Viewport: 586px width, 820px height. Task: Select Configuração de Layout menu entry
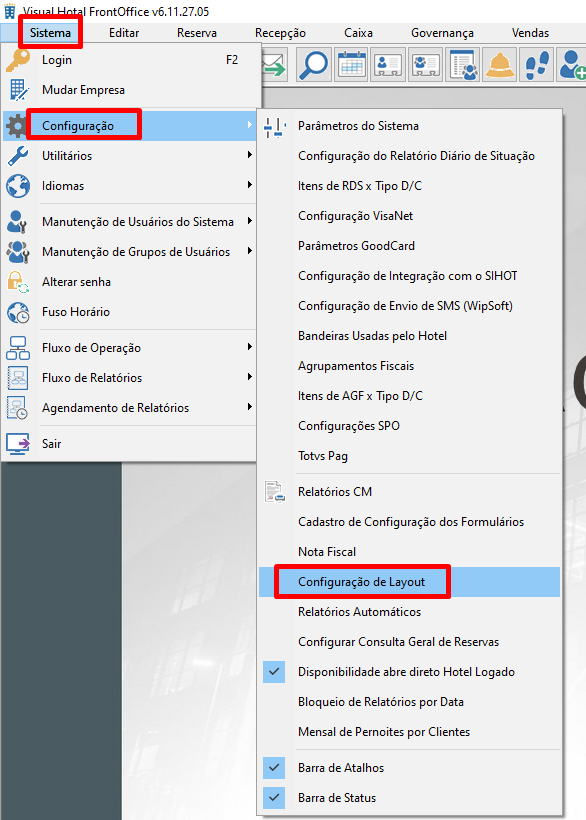[x=409, y=582]
